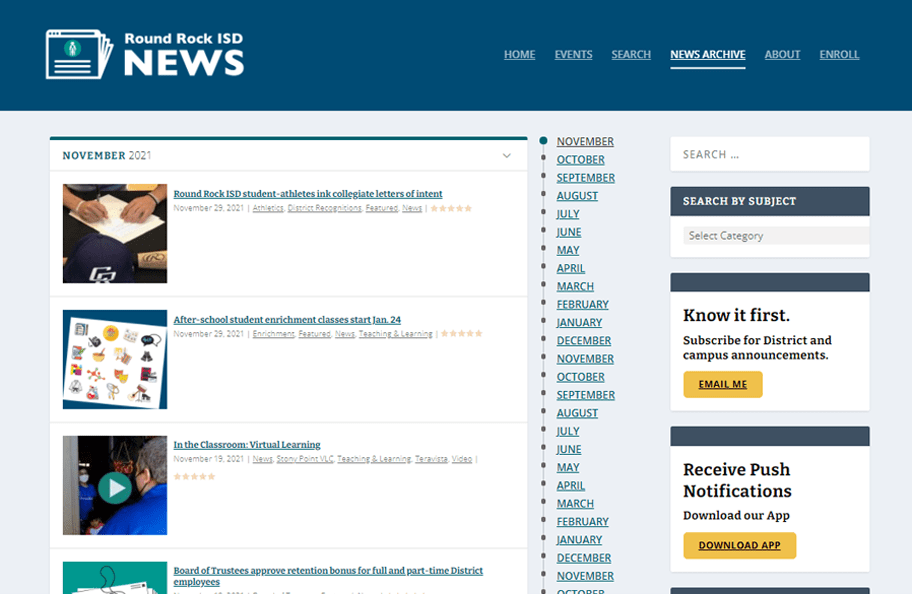Select the second MARCH link in month list

[x=575, y=503]
